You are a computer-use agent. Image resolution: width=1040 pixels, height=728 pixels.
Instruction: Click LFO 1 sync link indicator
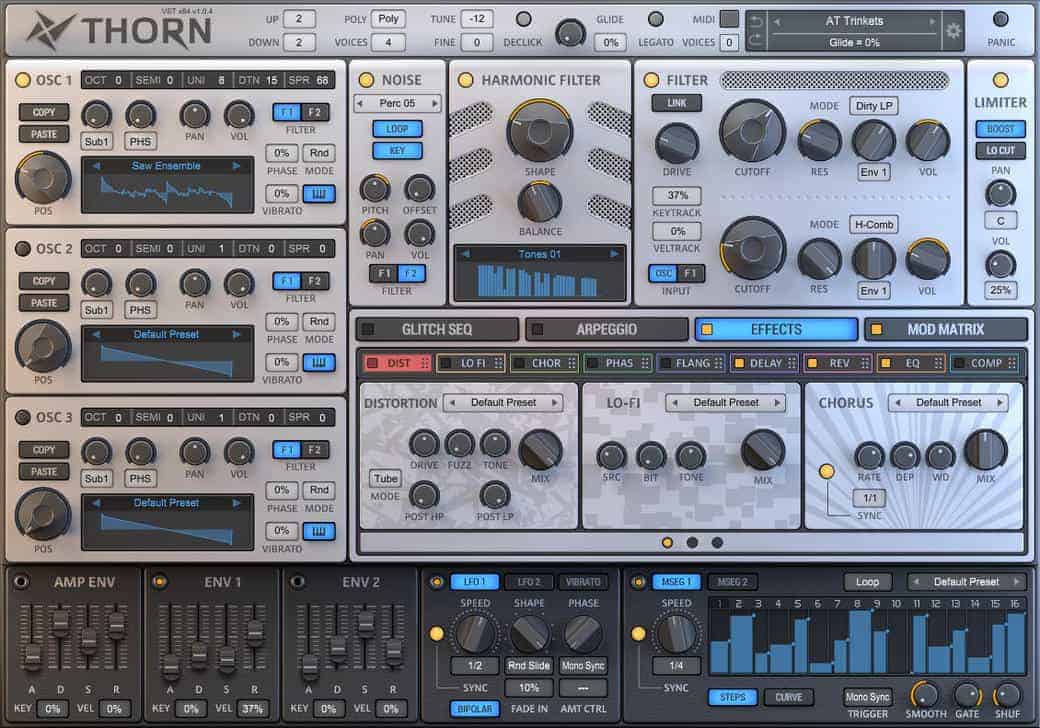(436, 633)
